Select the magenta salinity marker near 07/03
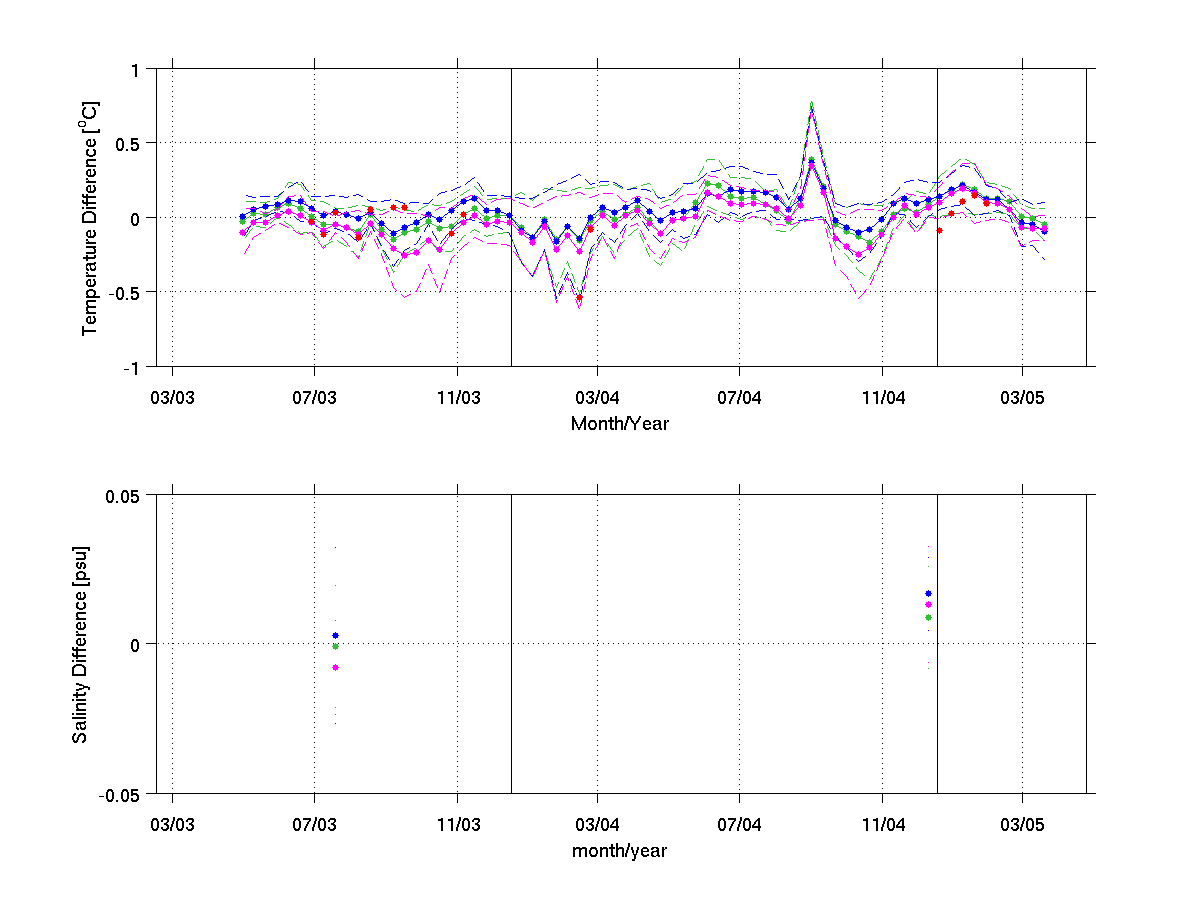1200x900 pixels. coord(336,667)
